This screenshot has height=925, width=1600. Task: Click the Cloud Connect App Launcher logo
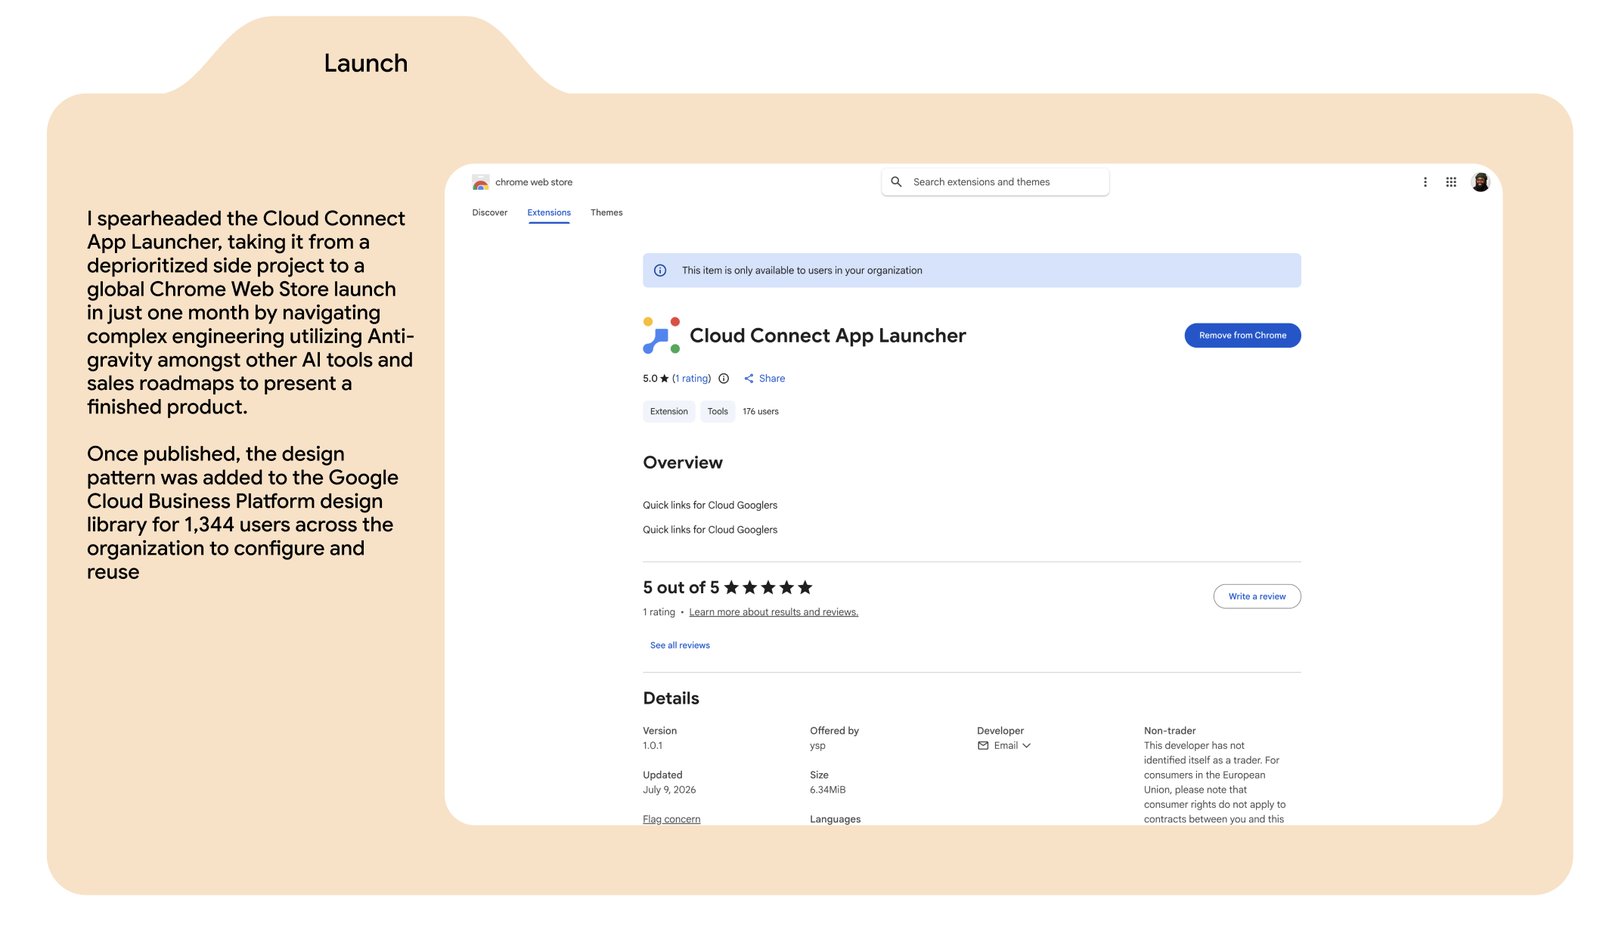661,335
